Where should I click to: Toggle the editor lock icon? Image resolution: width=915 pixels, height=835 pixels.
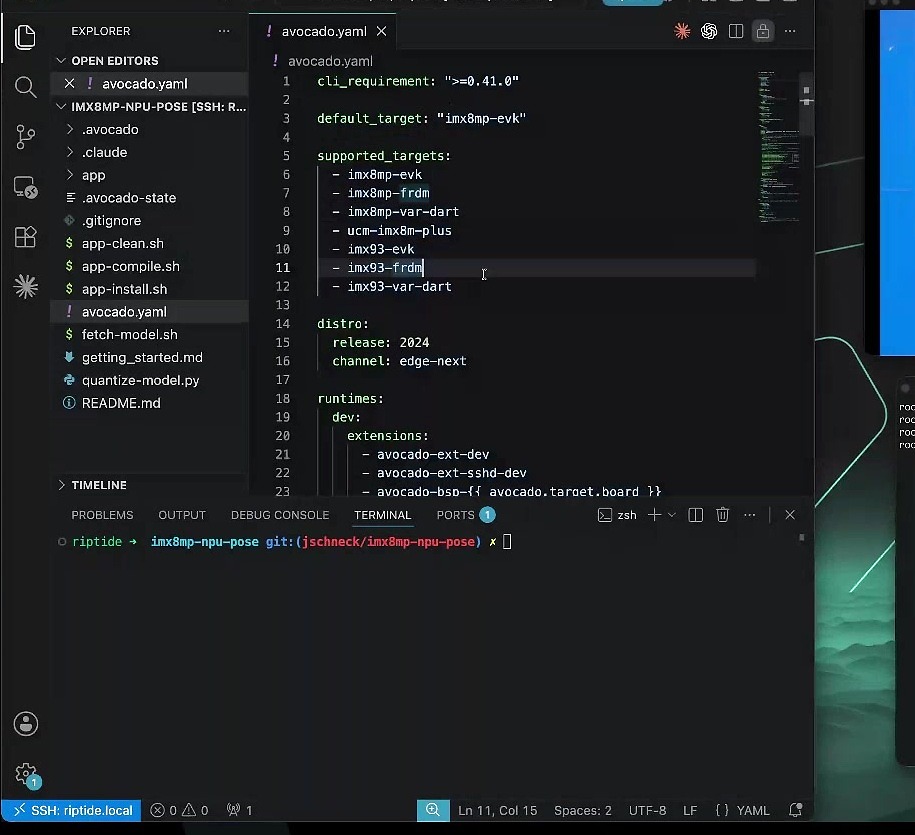click(763, 31)
